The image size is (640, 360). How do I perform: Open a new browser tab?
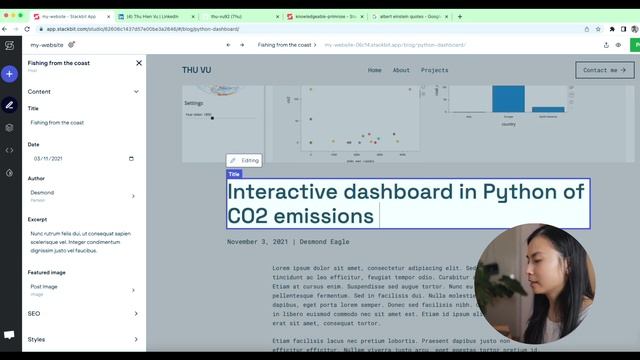tap(460, 17)
